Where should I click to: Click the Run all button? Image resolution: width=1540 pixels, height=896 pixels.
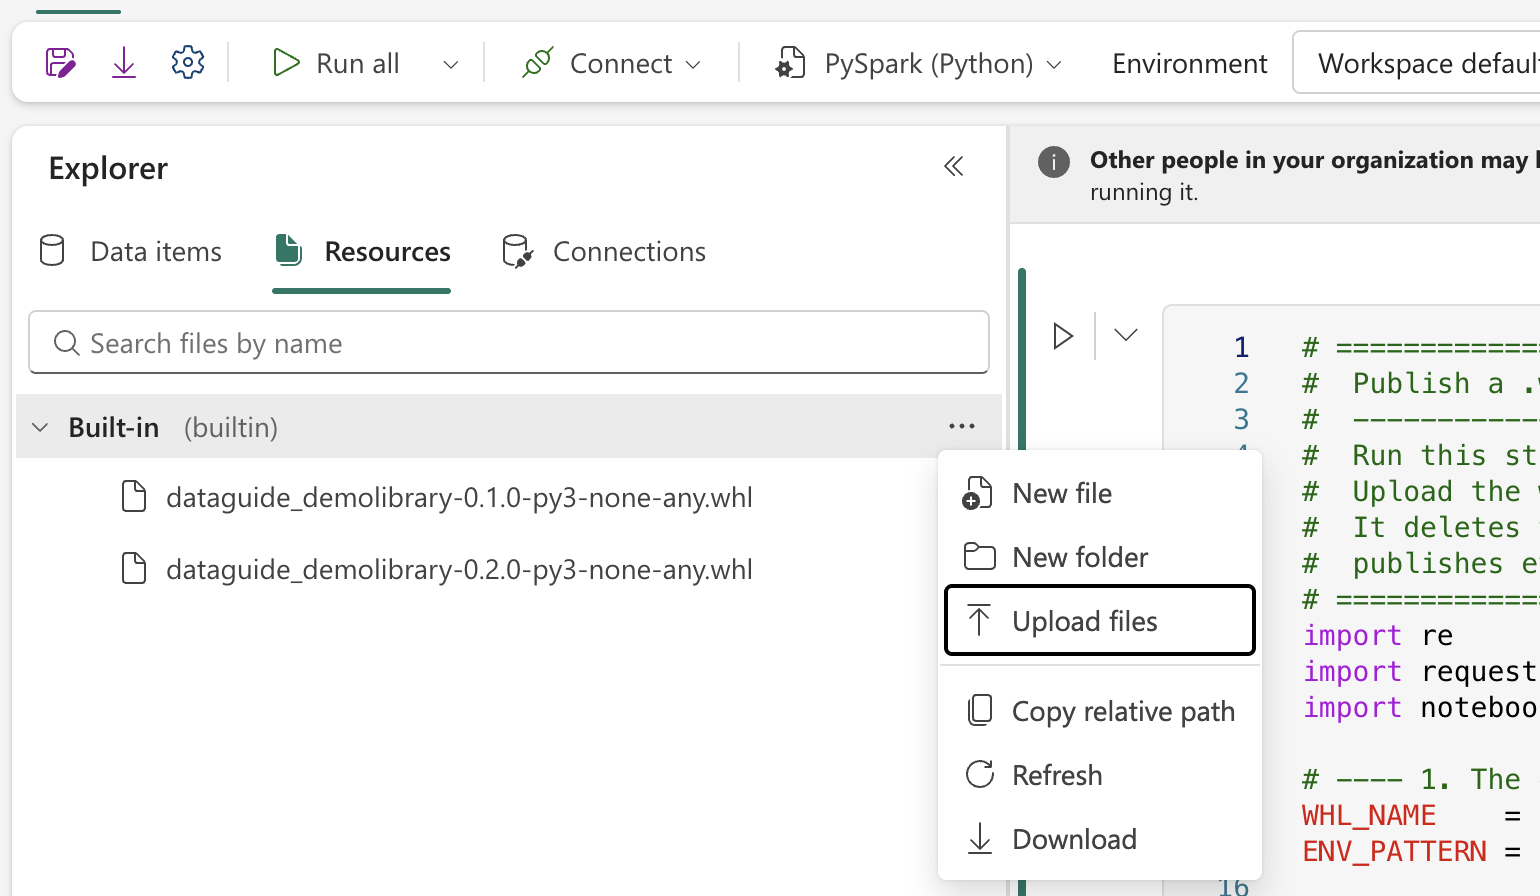pyautogui.click(x=336, y=63)
